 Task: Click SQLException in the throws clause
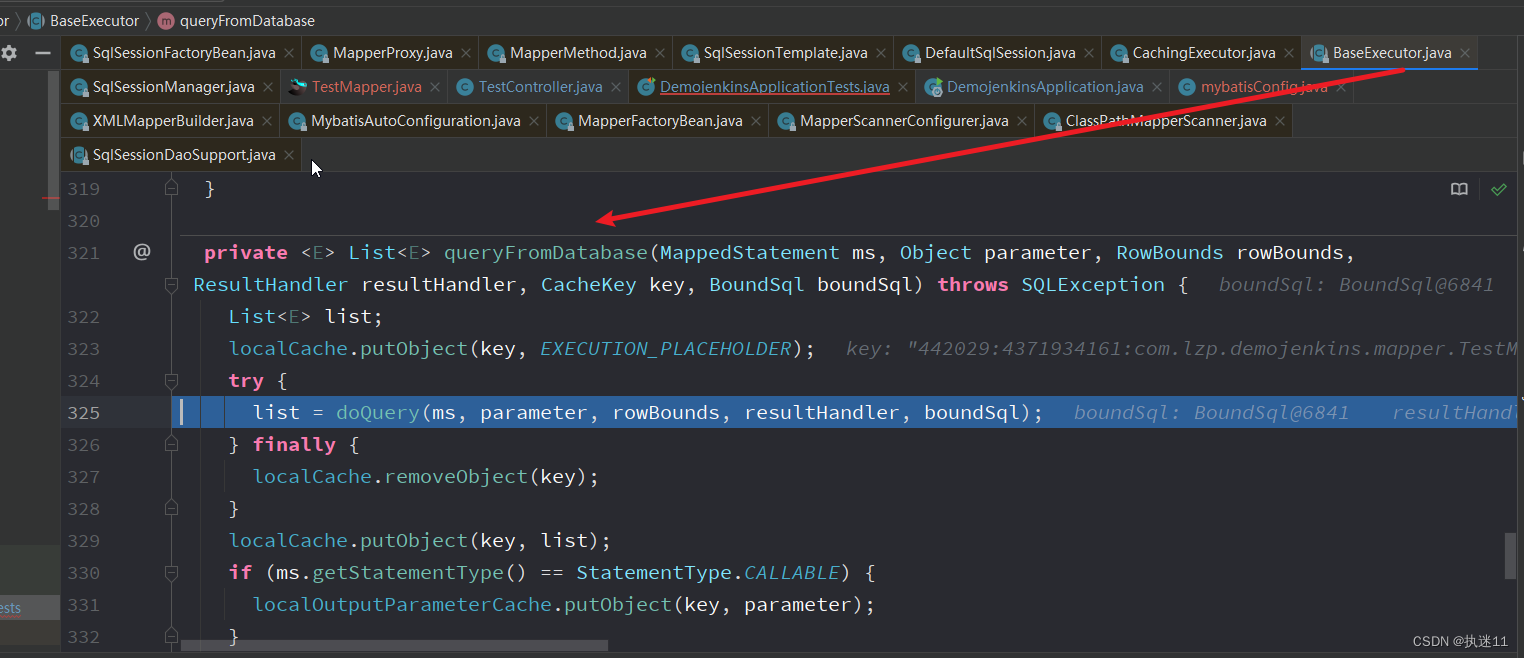[1093, 285]
